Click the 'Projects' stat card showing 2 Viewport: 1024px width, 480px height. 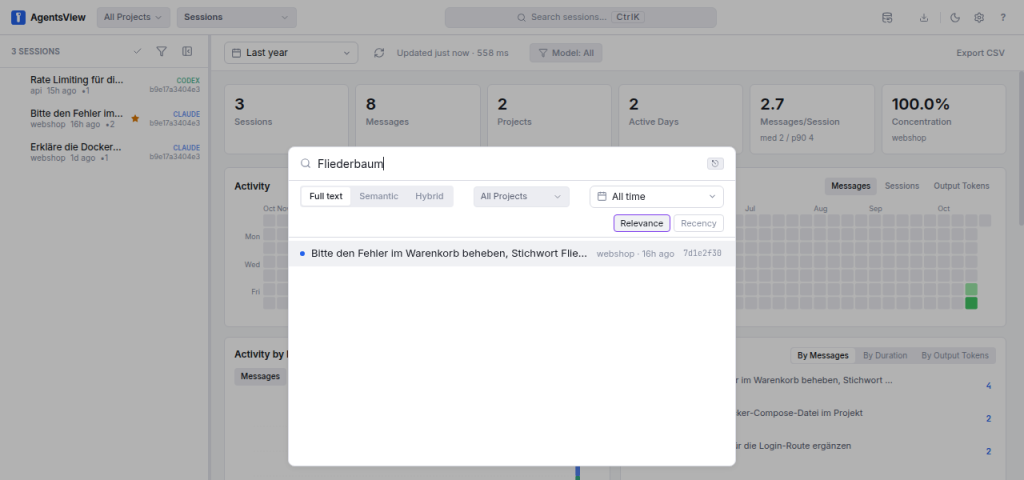[x=549, y=118]
